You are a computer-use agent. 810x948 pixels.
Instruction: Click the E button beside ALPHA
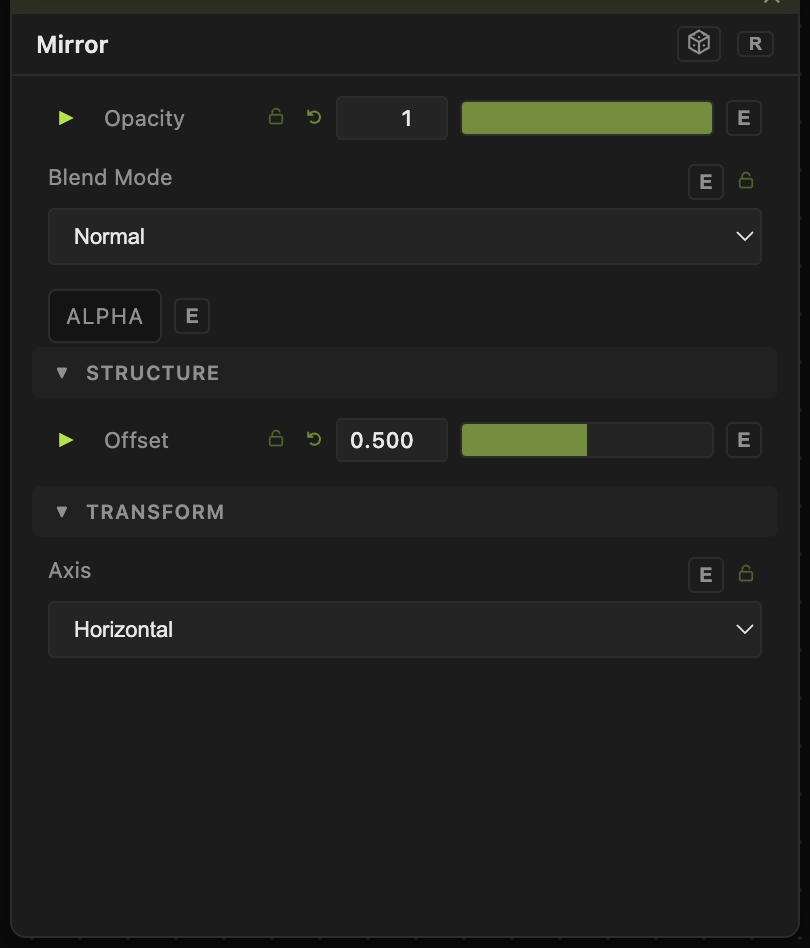(192, 316)
